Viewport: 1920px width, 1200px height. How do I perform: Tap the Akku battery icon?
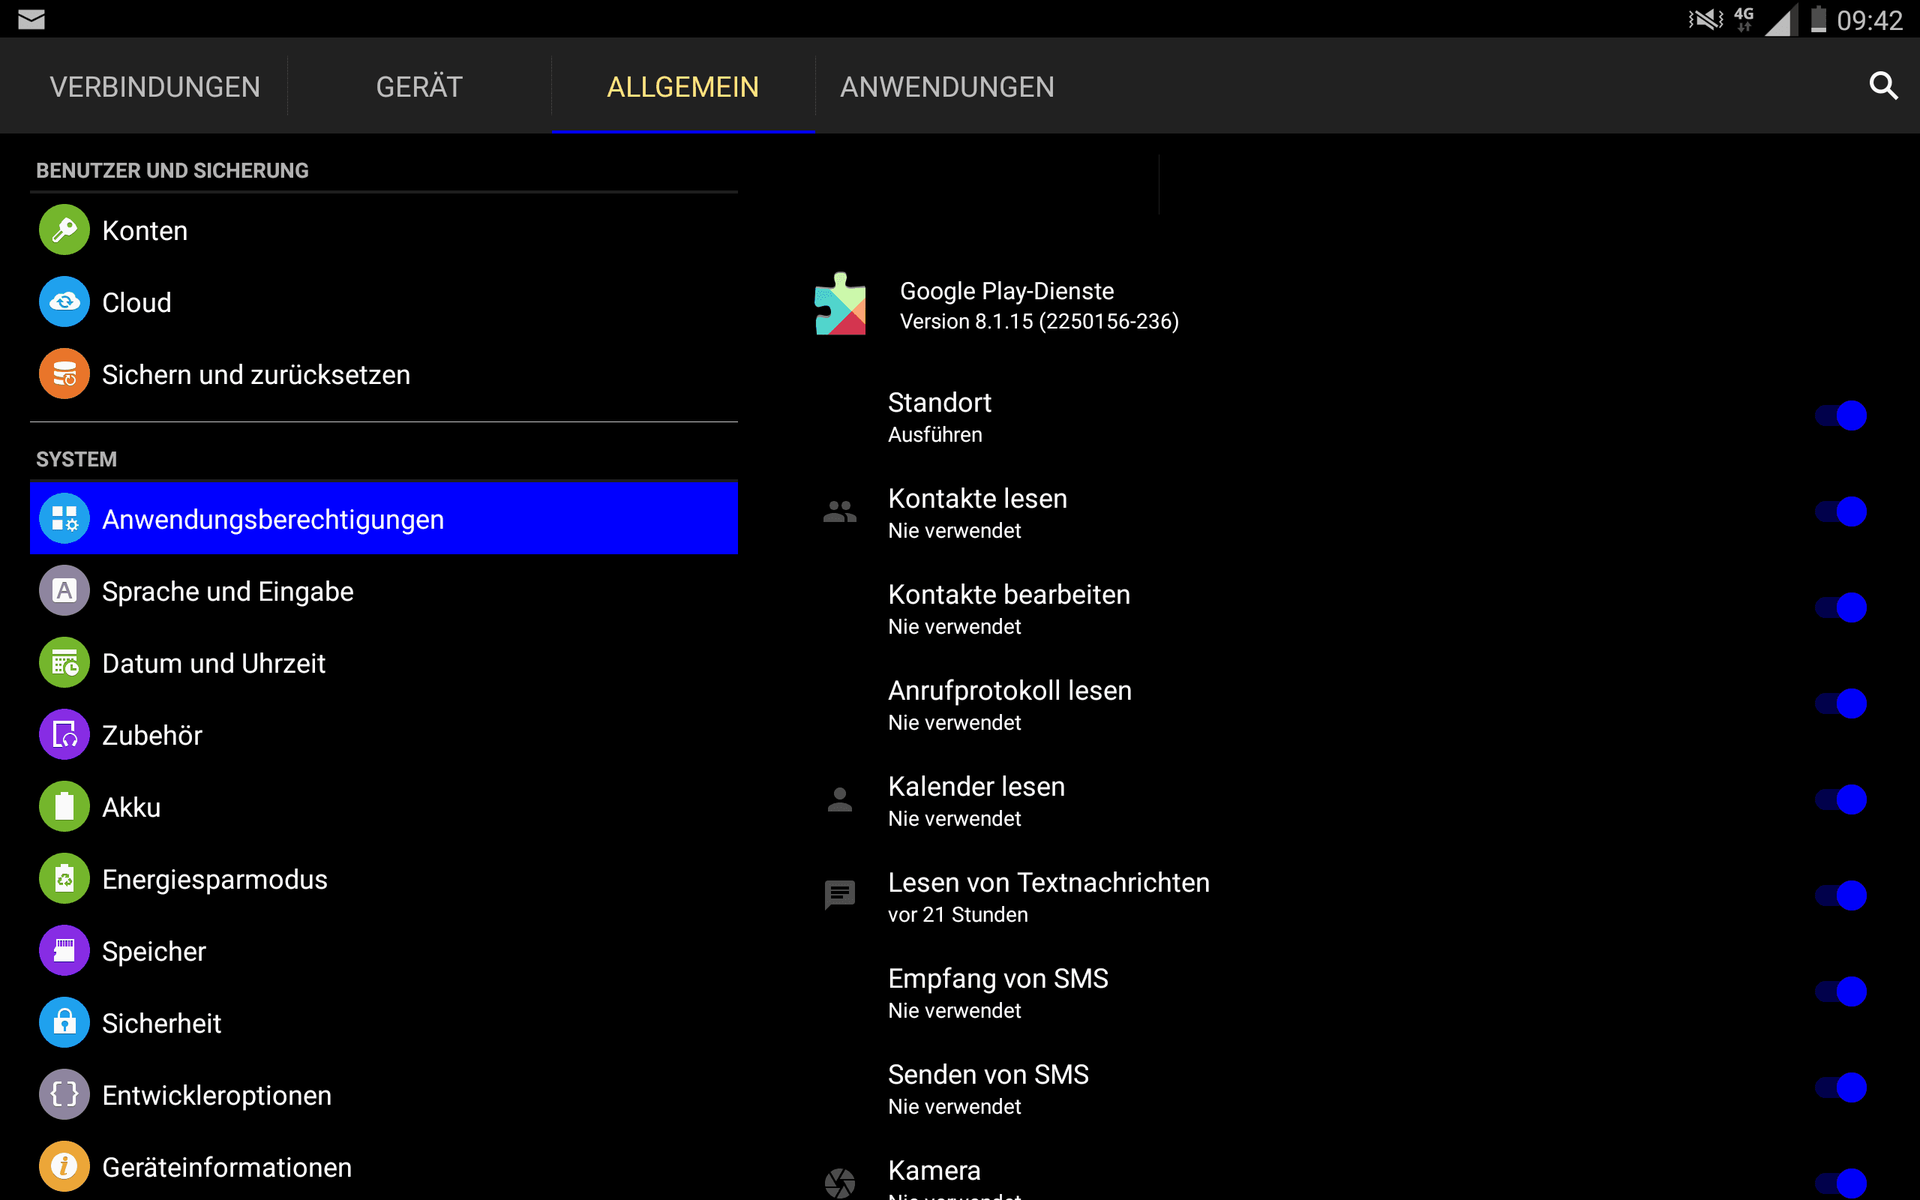[64, 807]
